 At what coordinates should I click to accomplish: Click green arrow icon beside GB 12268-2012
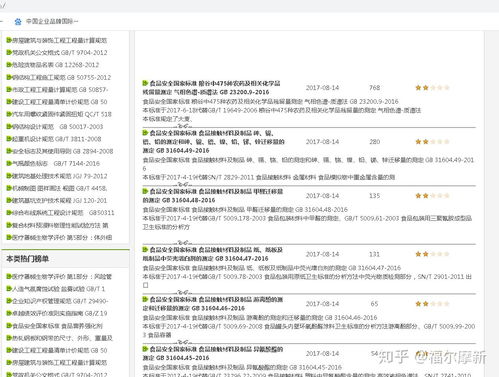(9, 65)
